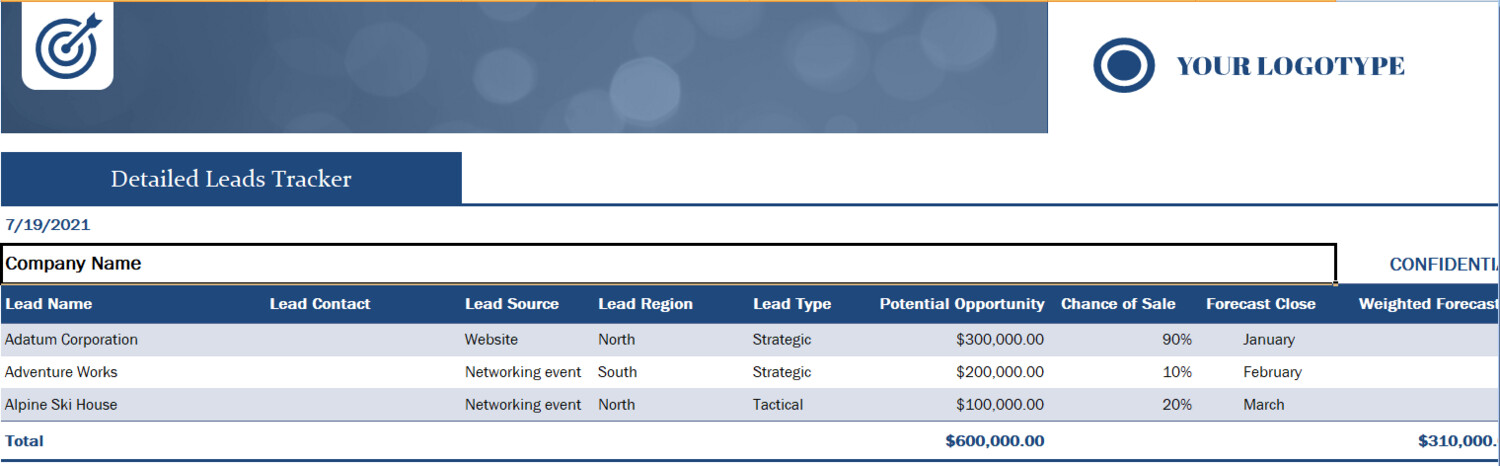Click the Alpine Ski House cell
This screenshot has width=1500, height=466.
point(61,405)
